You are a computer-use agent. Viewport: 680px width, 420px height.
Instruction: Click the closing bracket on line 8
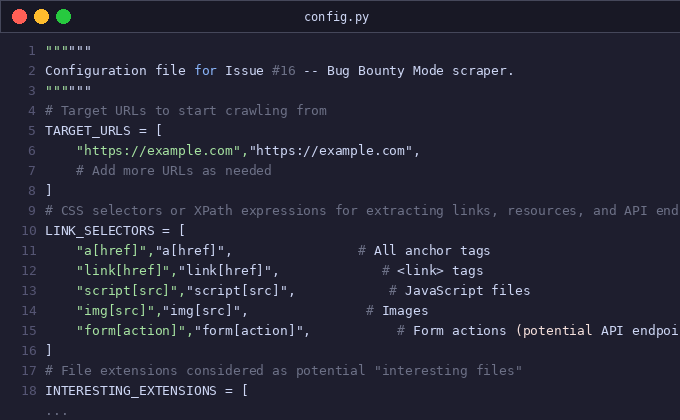(x=49, y=190)
